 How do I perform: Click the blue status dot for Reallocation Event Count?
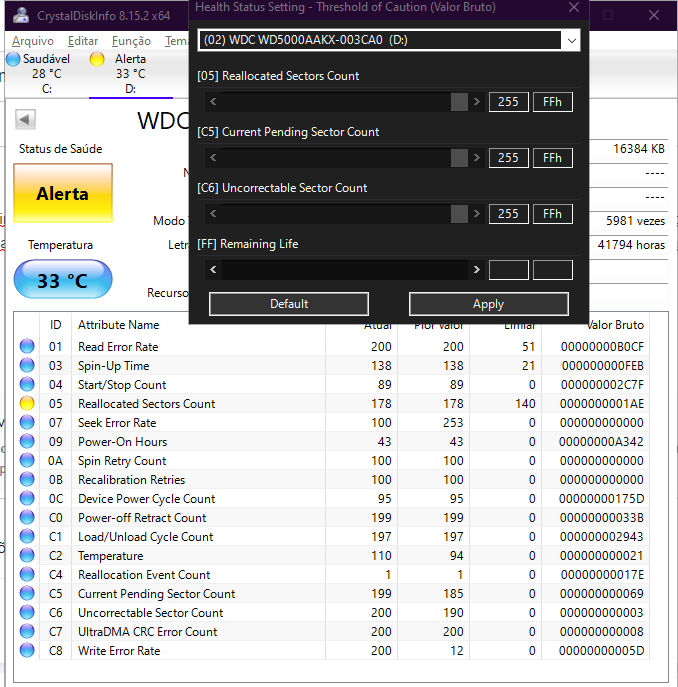(x=27, y=574)
